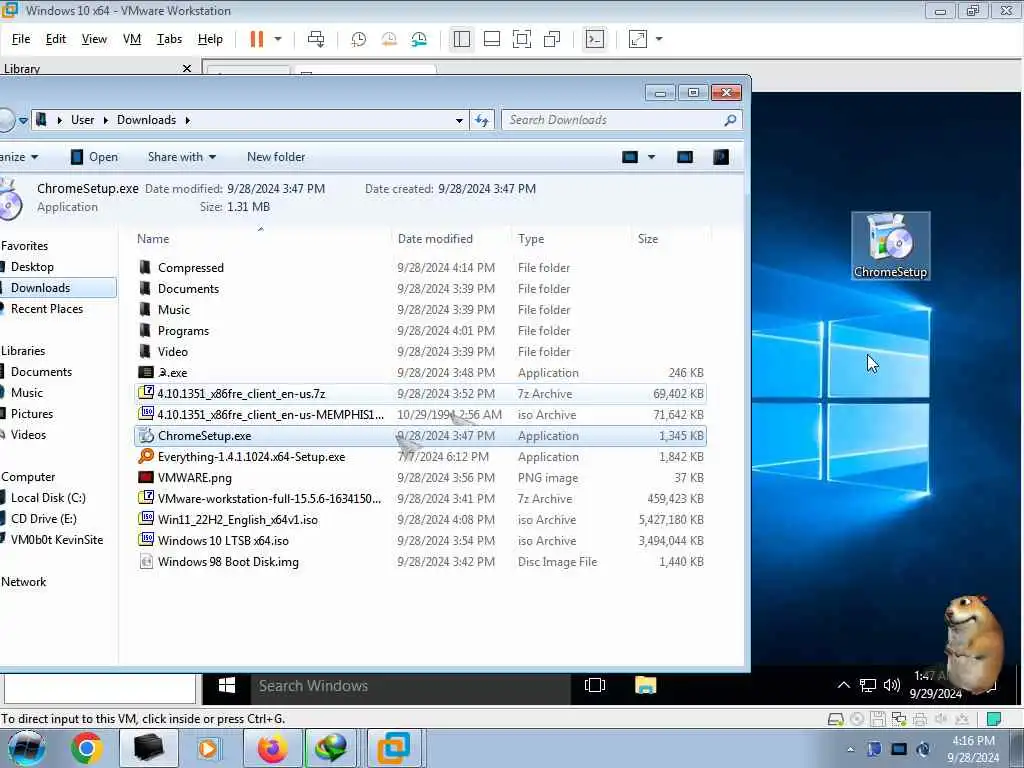1024x768 pixels.
Task: Open the console view icon
Action: click(x=595, y=39)
